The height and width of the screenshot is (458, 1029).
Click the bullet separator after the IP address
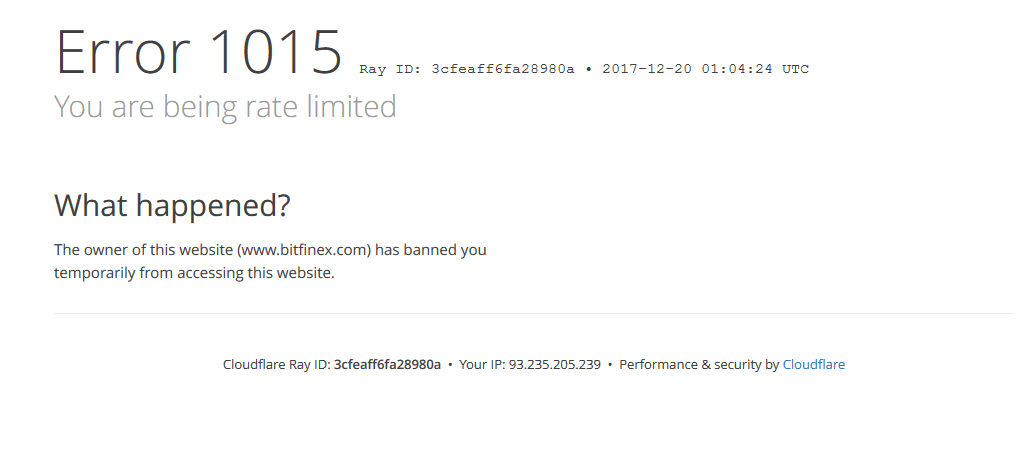tap(610, 365)
